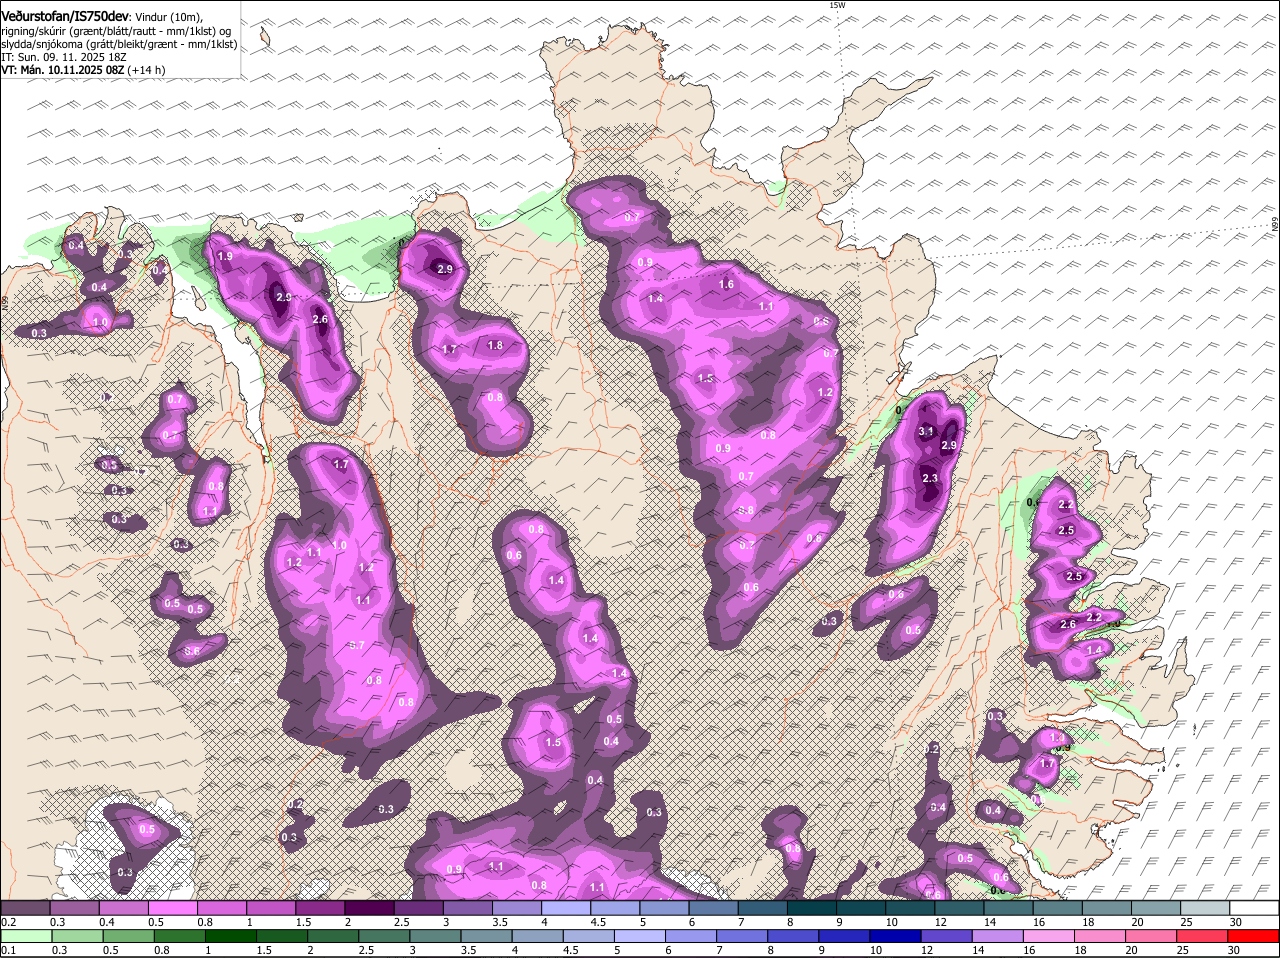
Task: Click the 1.8 precipitation value on the map
Action: coord(495,345)
